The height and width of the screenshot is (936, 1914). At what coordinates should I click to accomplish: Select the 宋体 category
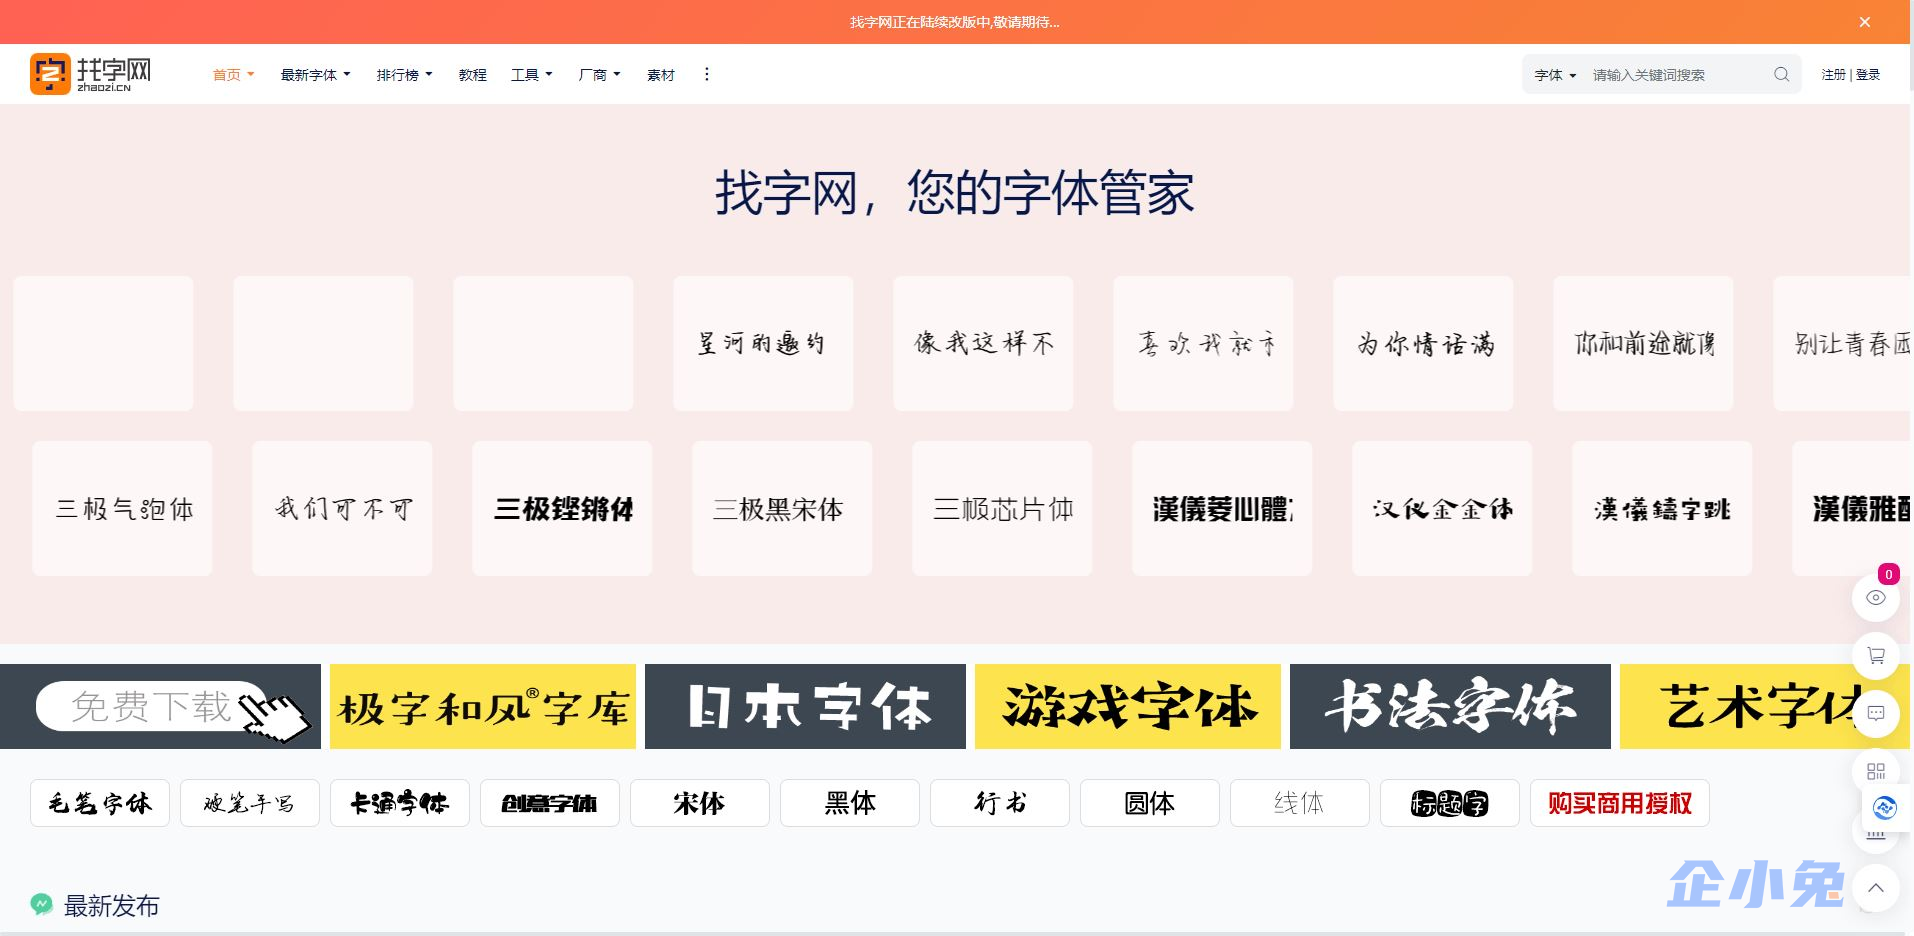coord(700,803)
